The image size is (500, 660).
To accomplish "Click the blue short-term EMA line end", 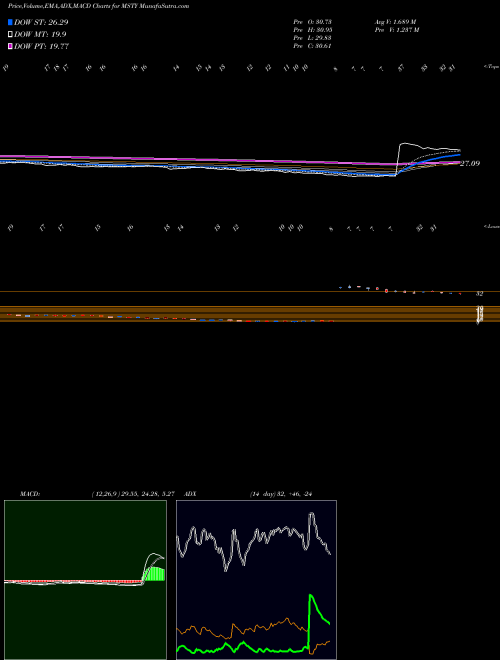I will click(459, 155).
